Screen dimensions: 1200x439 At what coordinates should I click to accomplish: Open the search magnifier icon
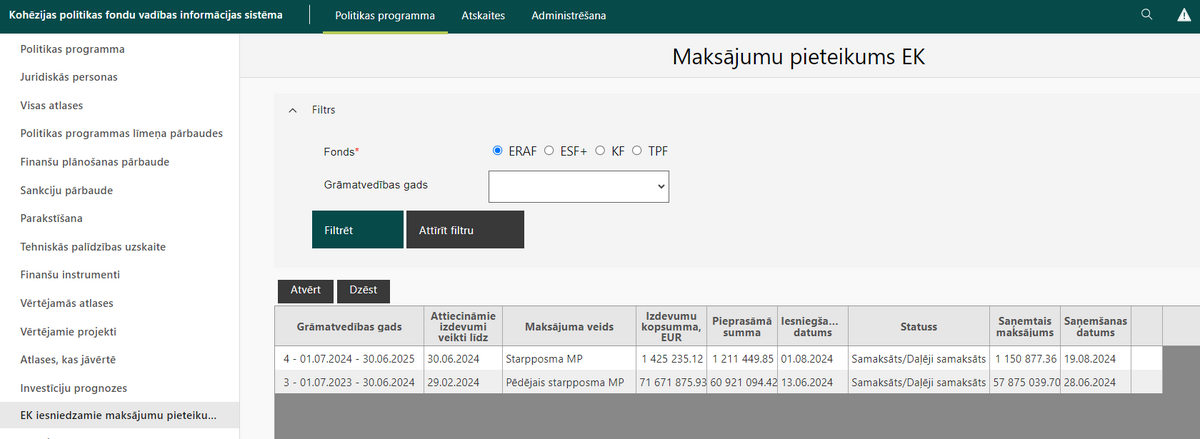pyautogui.click(x=1147, y=14)
